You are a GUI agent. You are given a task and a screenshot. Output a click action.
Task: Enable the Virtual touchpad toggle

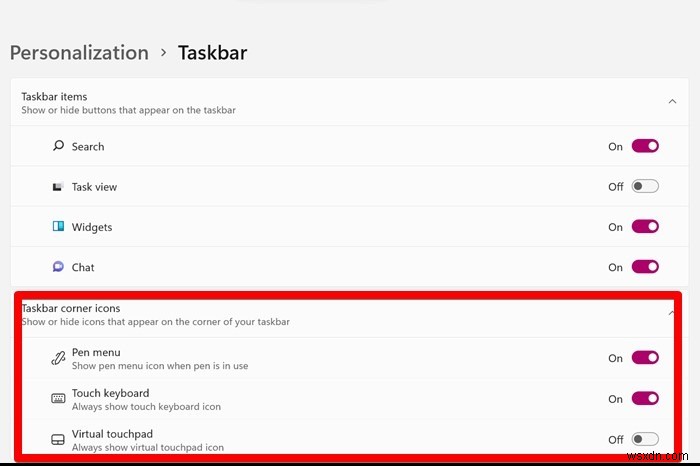click(x=645, y=439)
